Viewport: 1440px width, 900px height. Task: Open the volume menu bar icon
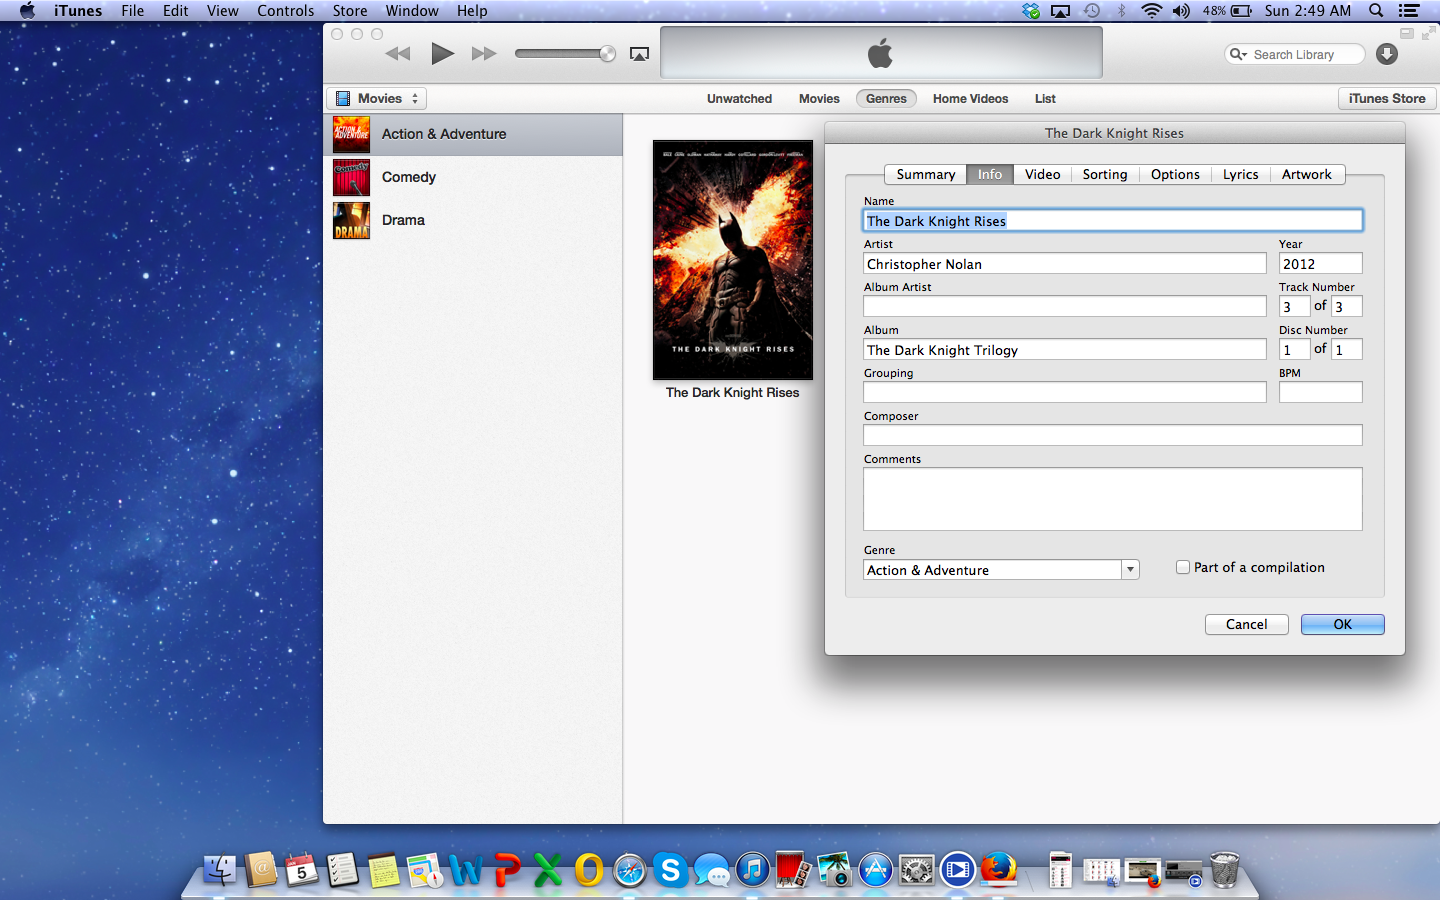coord(1182,11)
